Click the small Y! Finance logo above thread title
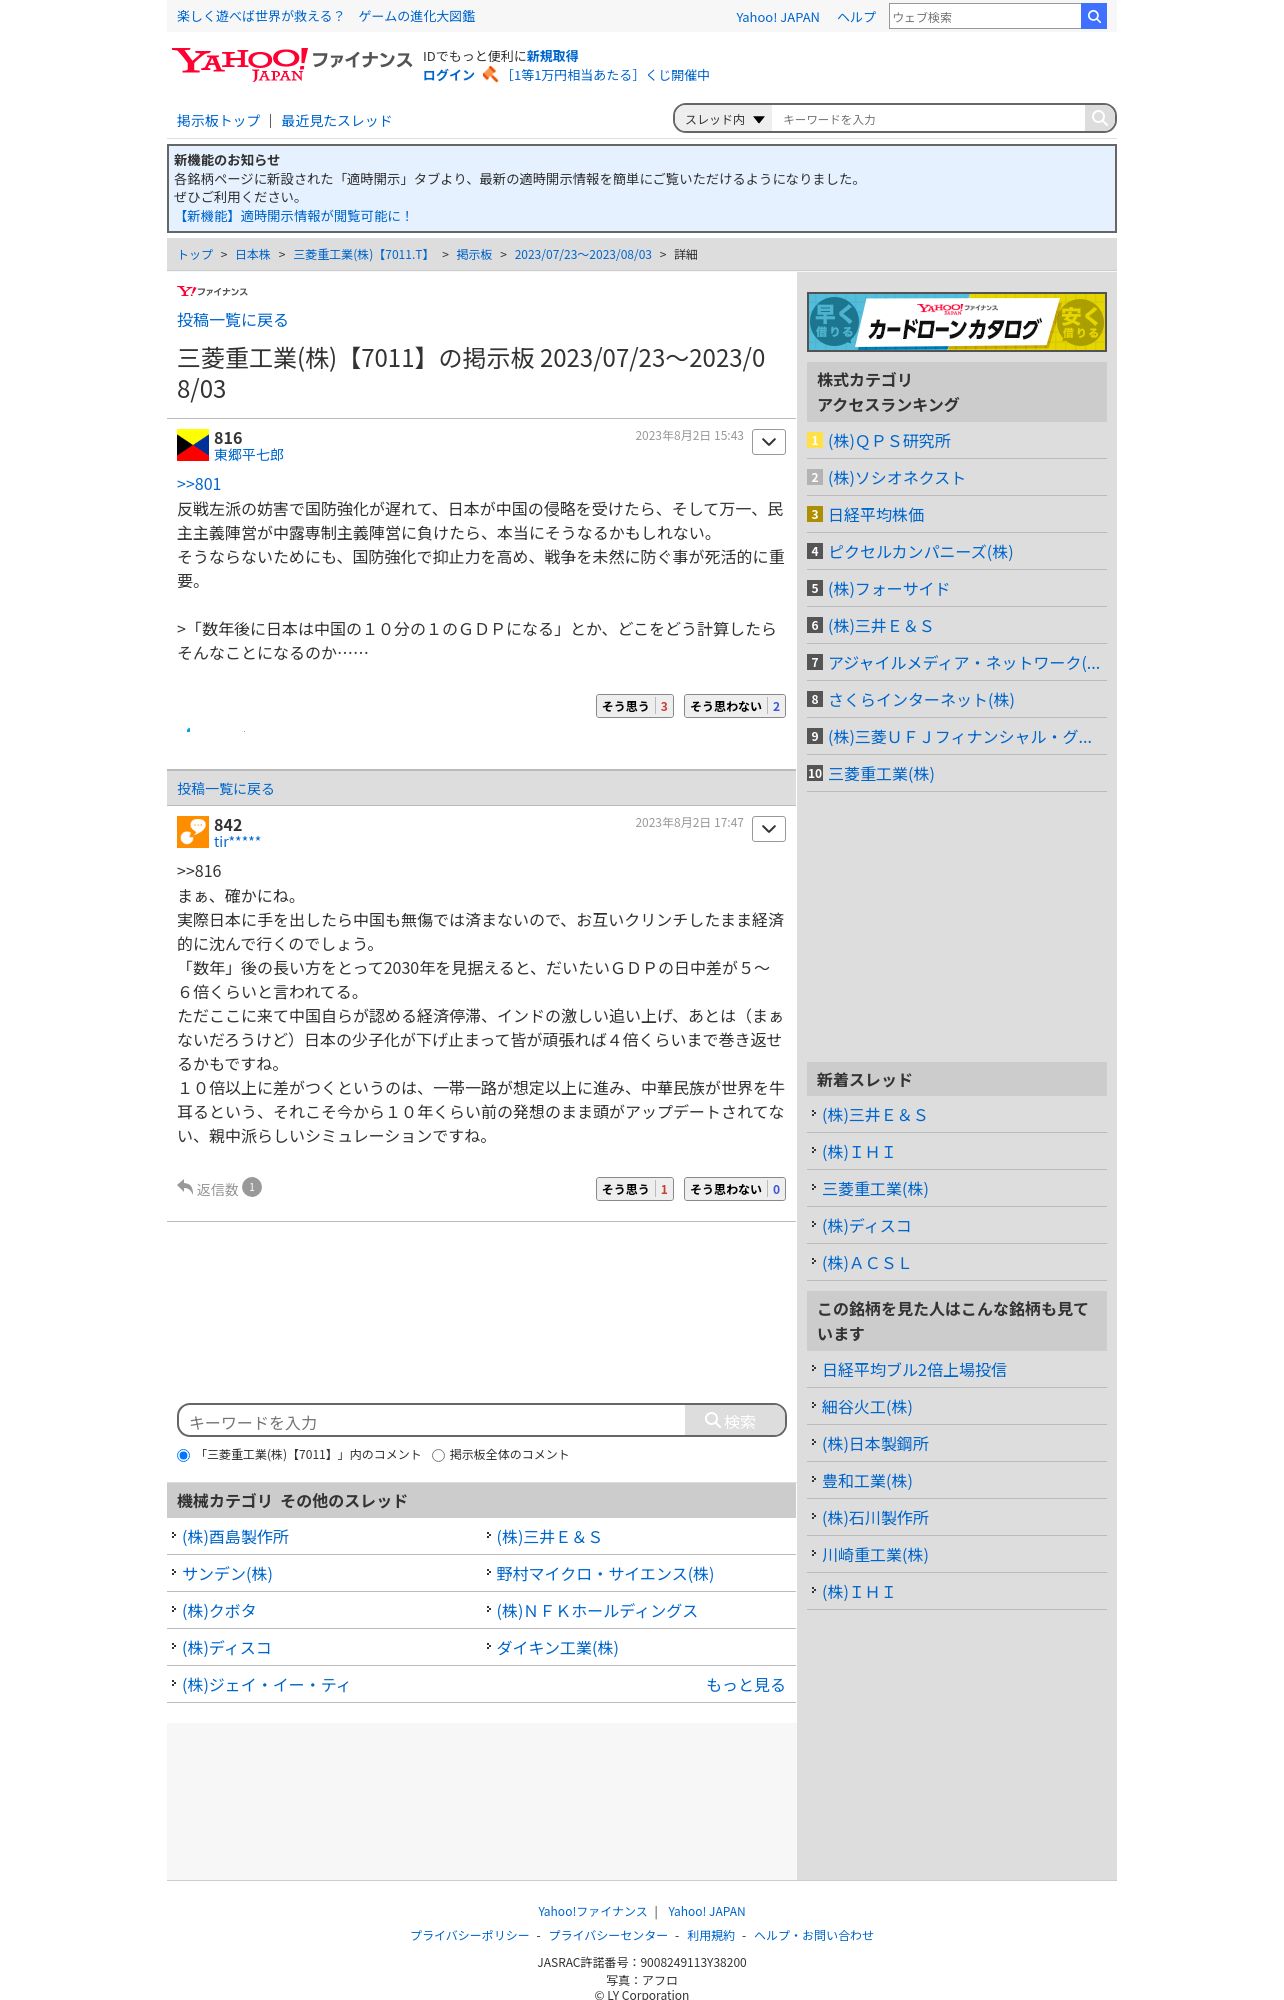This screenshot has height=2000, width=1284. tap(212, 291)
